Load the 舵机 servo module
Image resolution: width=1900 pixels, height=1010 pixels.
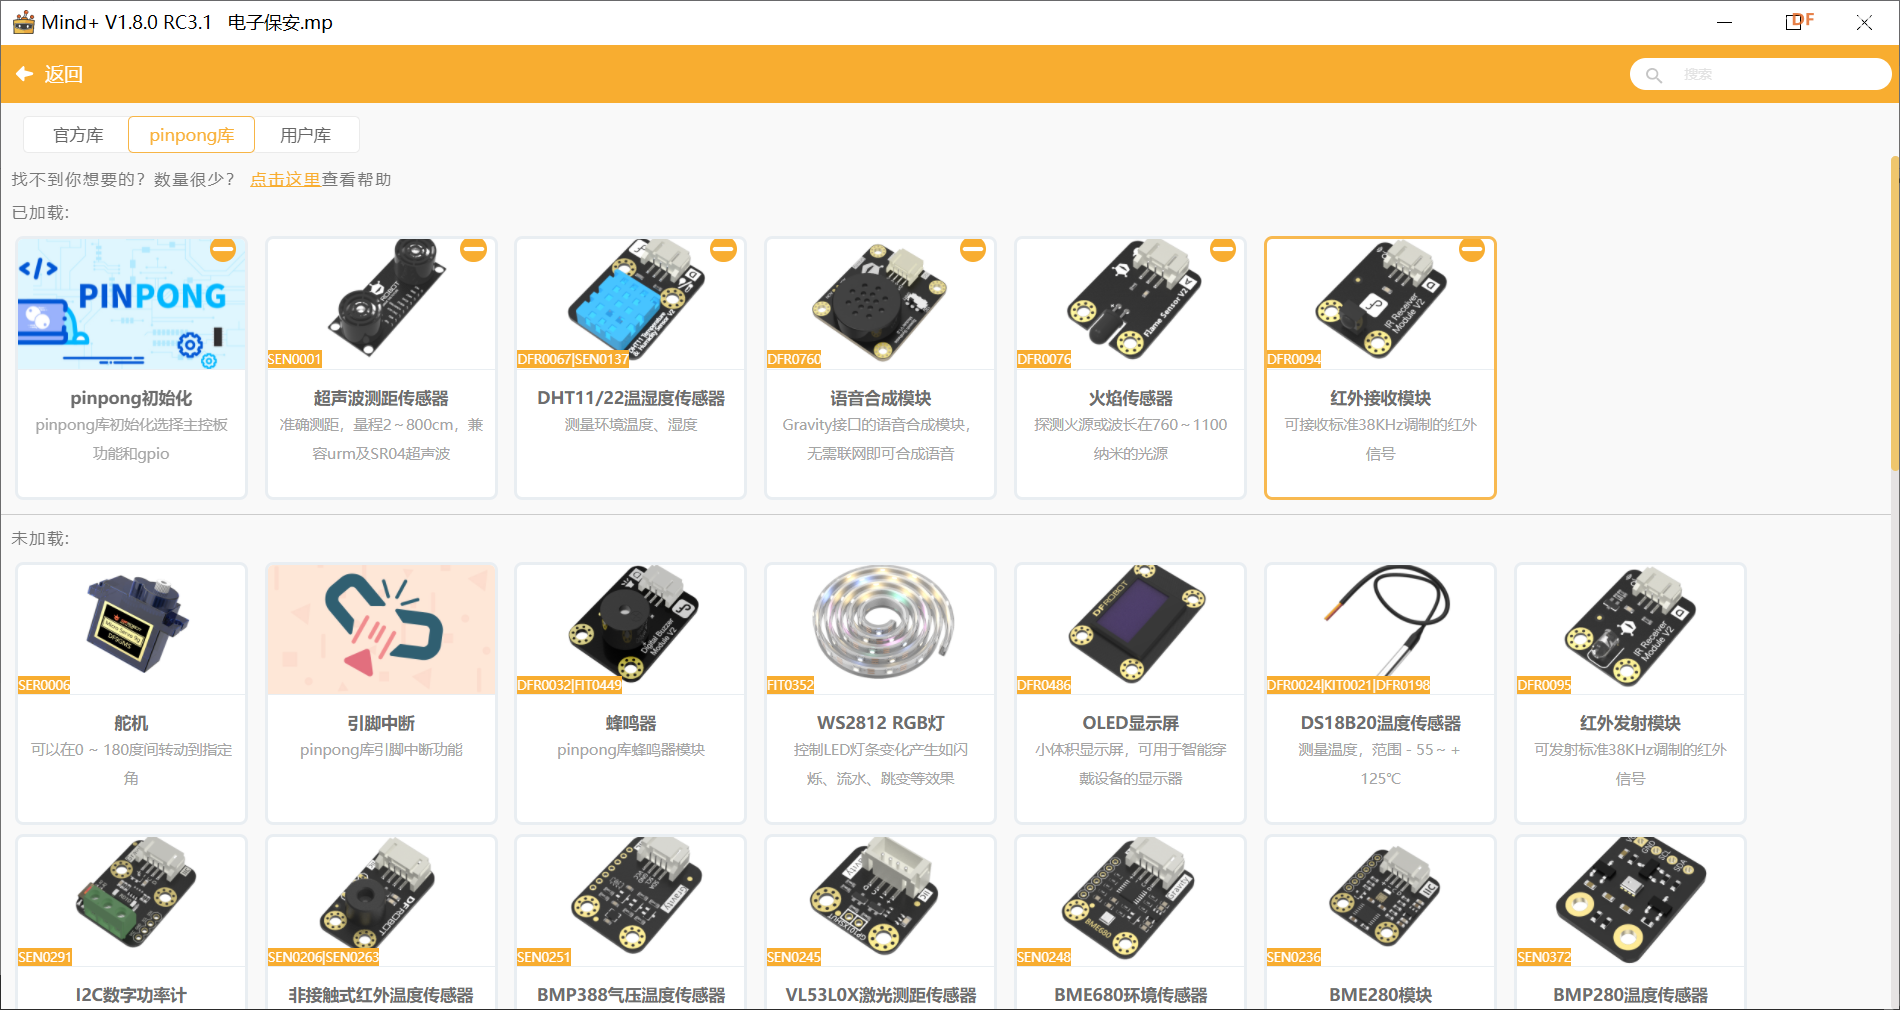tap(131, 693)
